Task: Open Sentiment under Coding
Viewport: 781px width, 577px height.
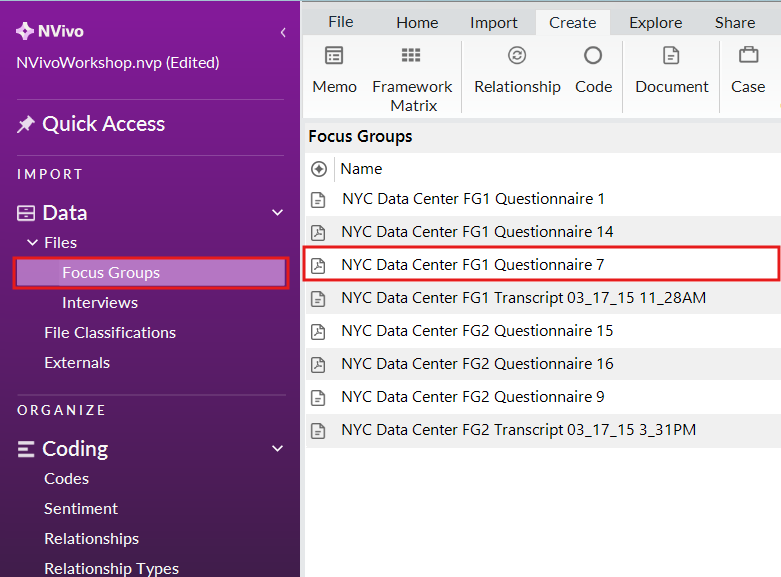Action: tap(81, 509)
